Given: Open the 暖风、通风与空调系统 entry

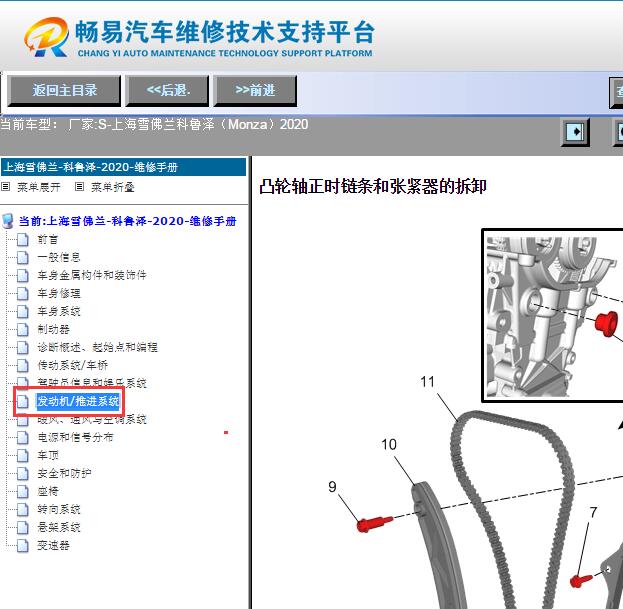Looking at the screenshot, I should (92, 420).
